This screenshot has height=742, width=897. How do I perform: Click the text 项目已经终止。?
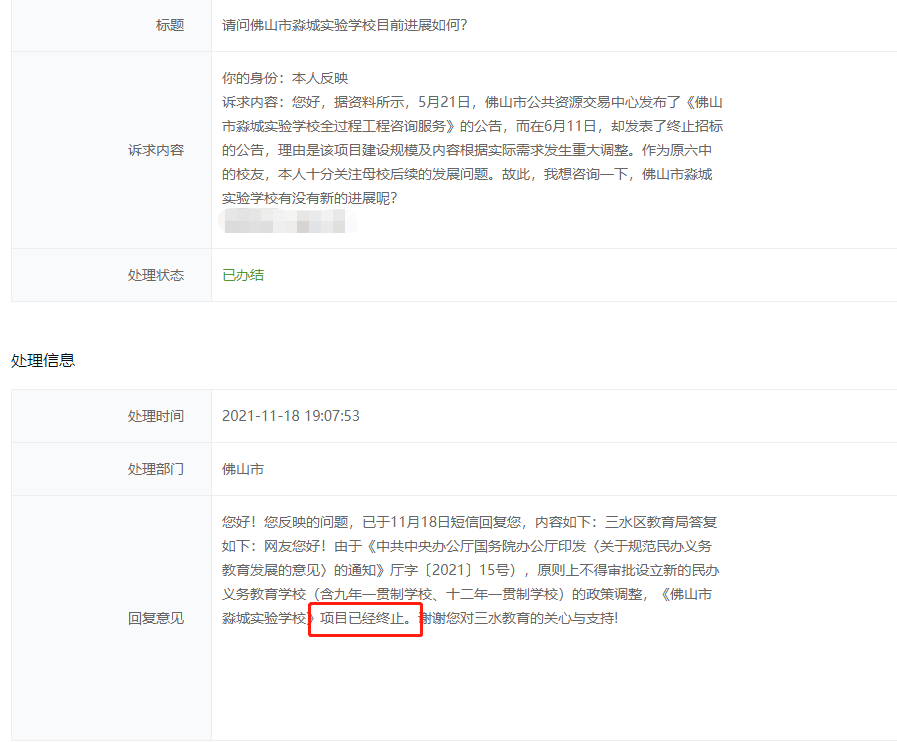[x=366, y=618]
